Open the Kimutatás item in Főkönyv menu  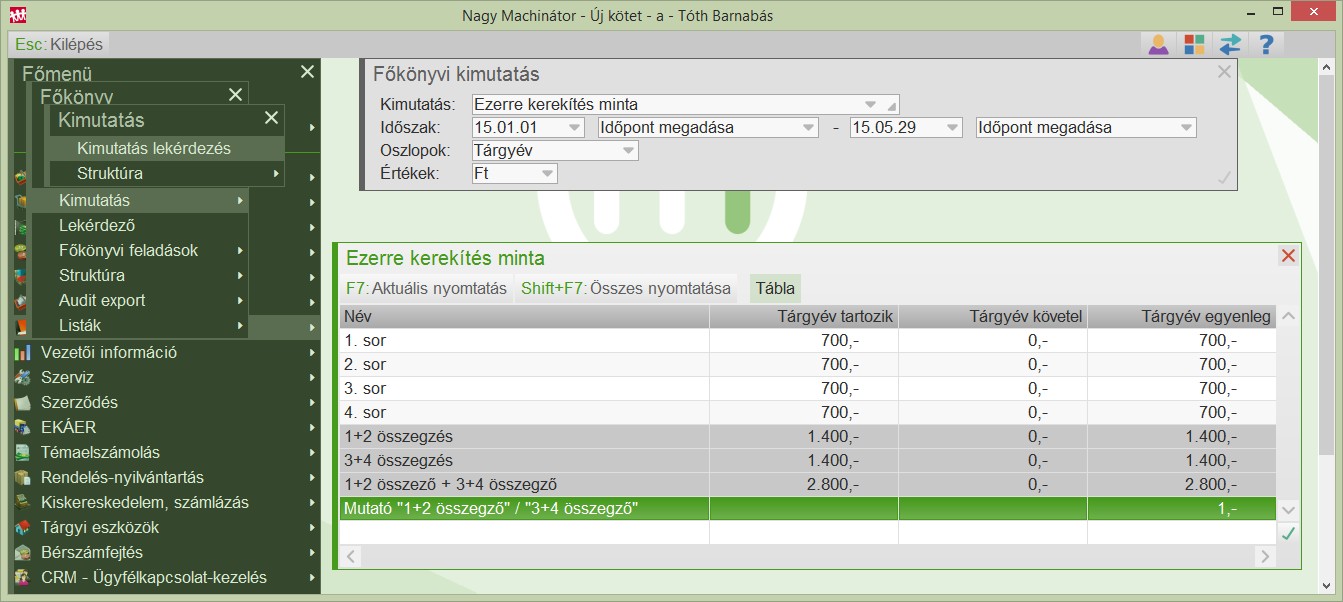(140, 200)
